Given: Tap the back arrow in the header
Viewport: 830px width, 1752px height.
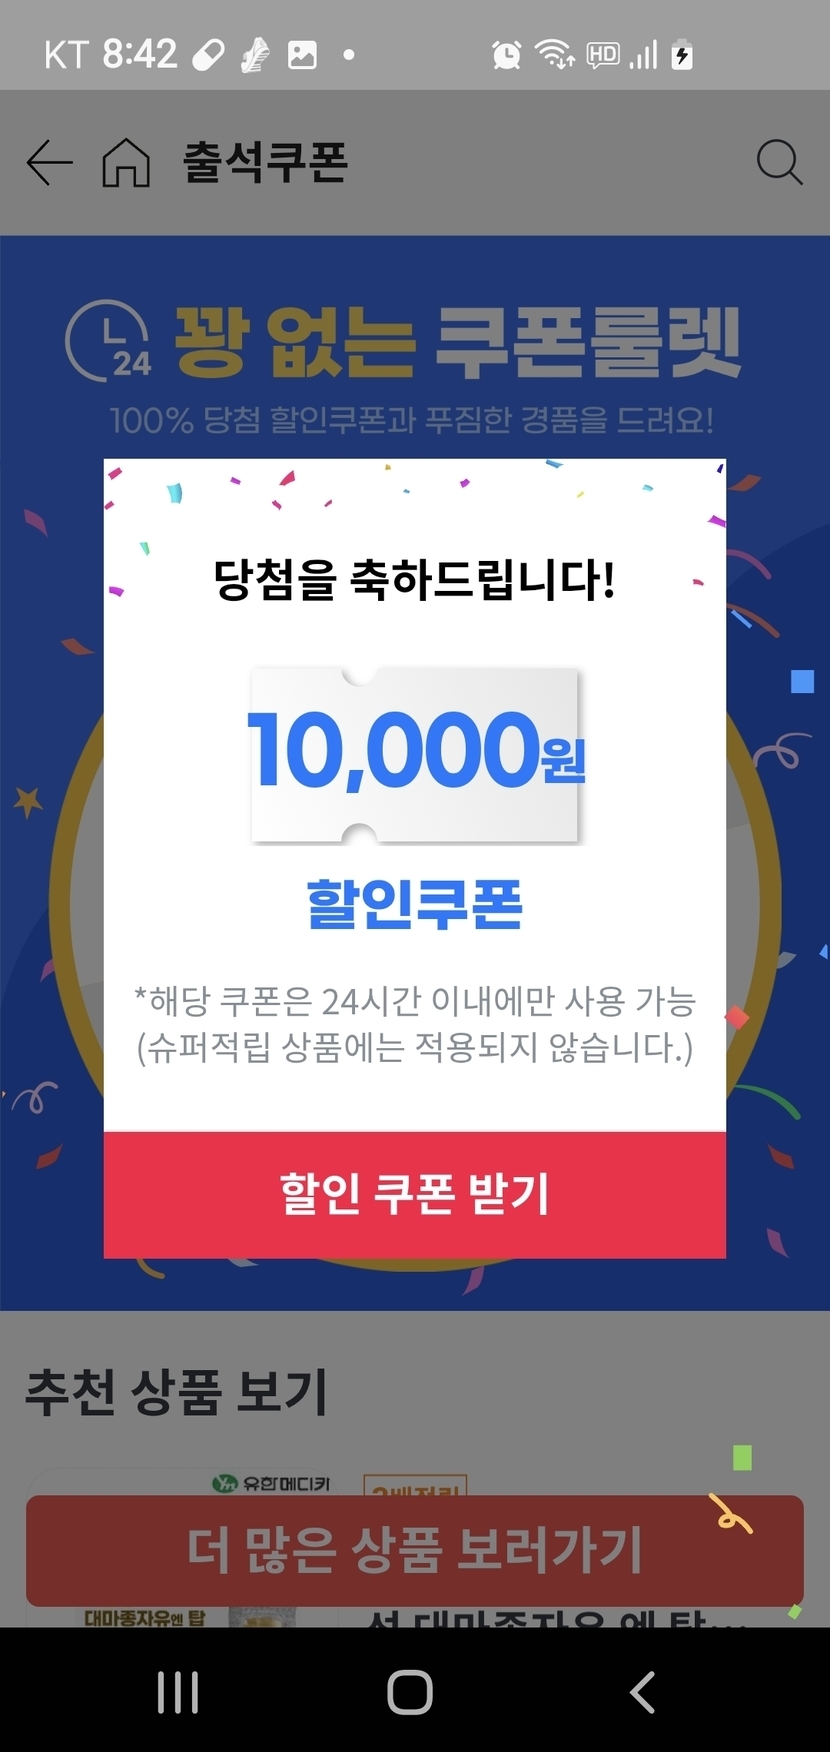Looking at the screenshot, I should [x=49, y=163].
